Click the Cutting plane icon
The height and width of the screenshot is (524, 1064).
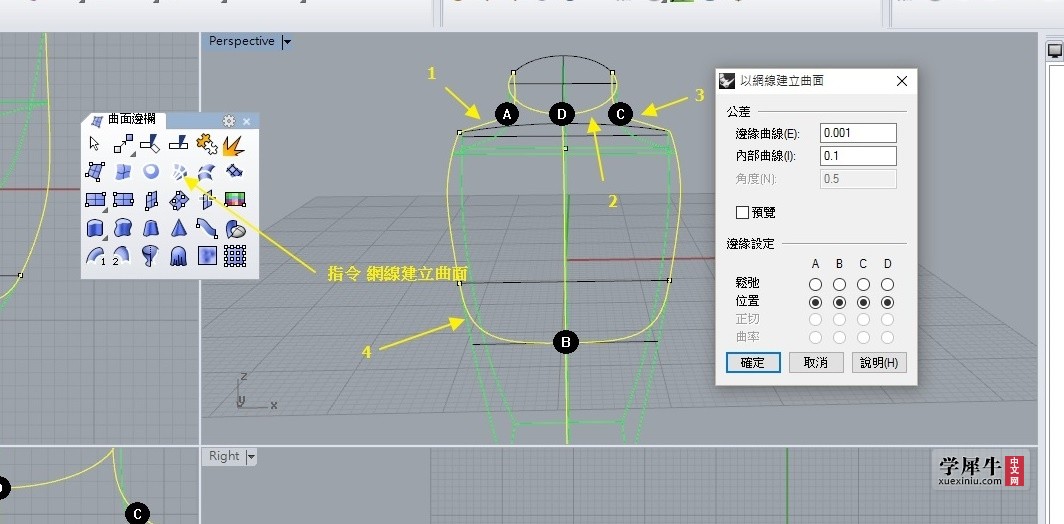click(x=206, y=200)
